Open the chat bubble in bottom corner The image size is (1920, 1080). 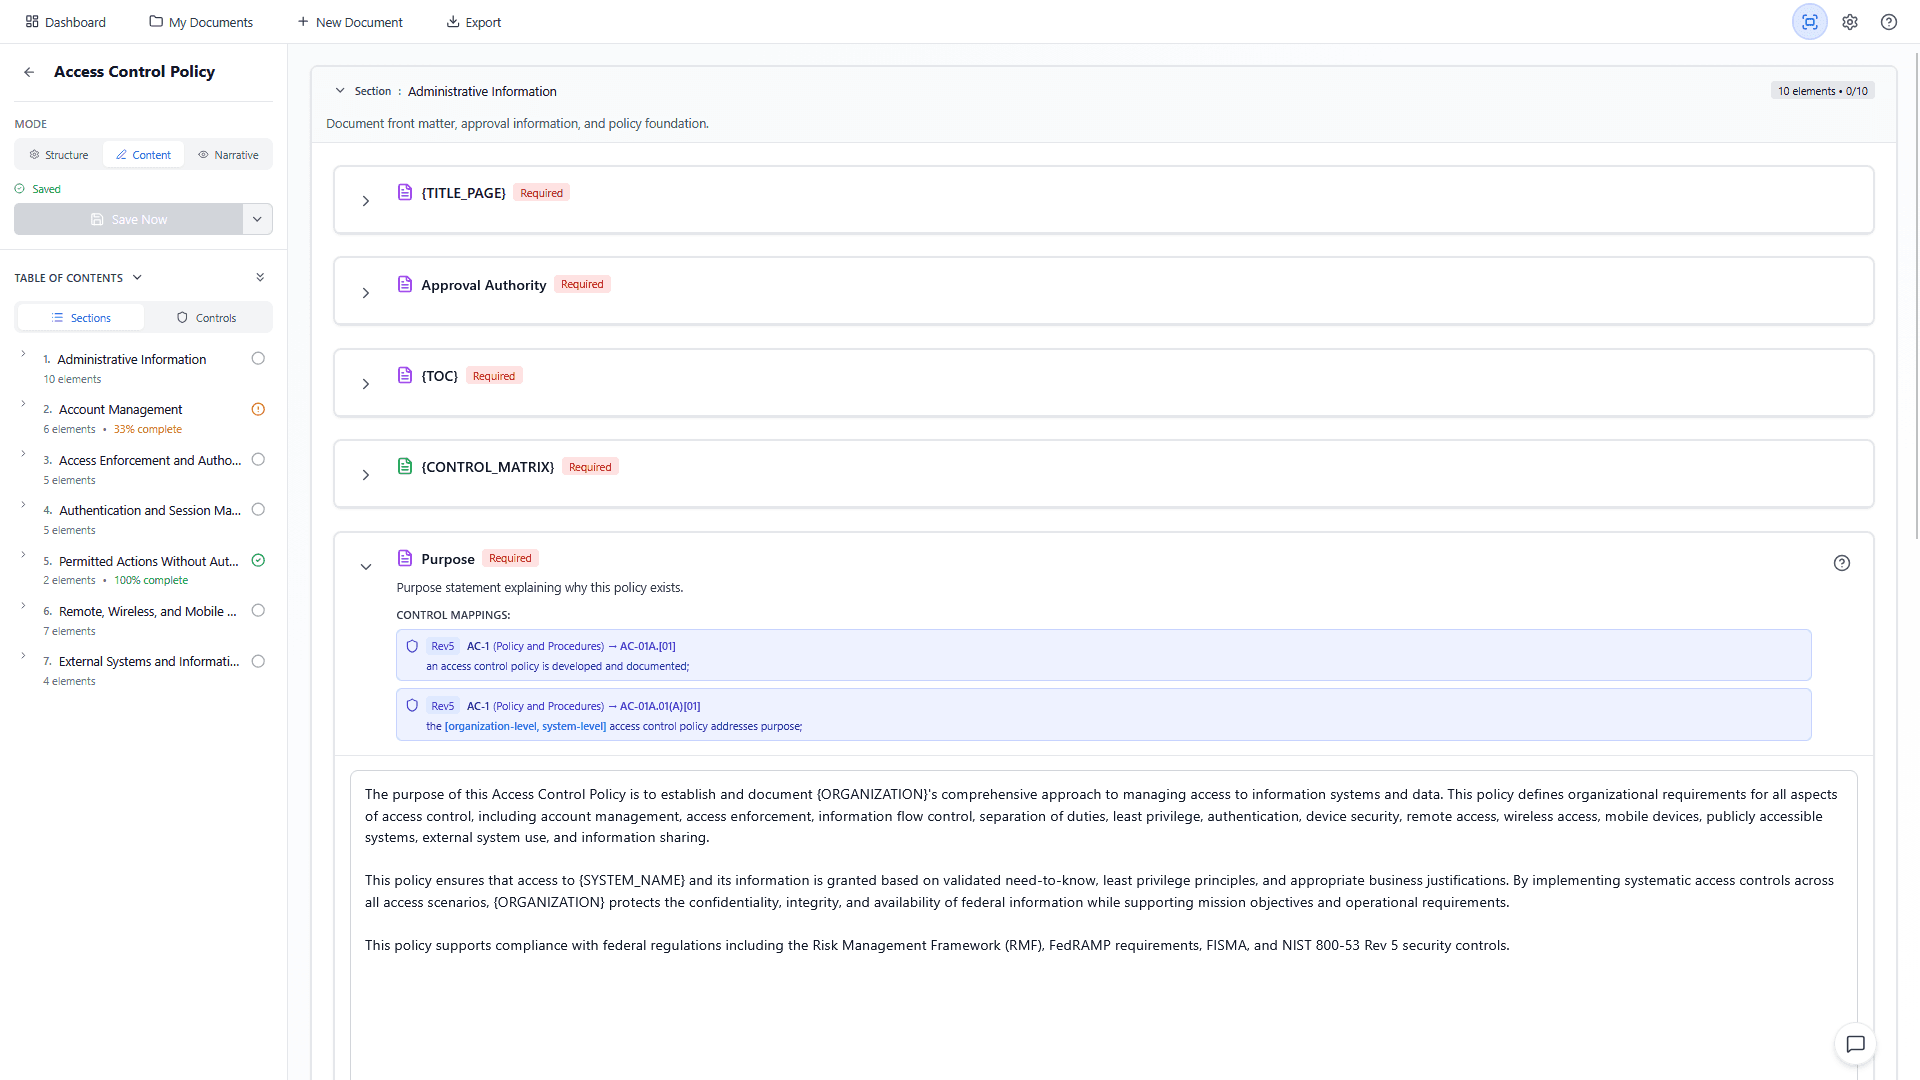[x=1856, y=1044]
